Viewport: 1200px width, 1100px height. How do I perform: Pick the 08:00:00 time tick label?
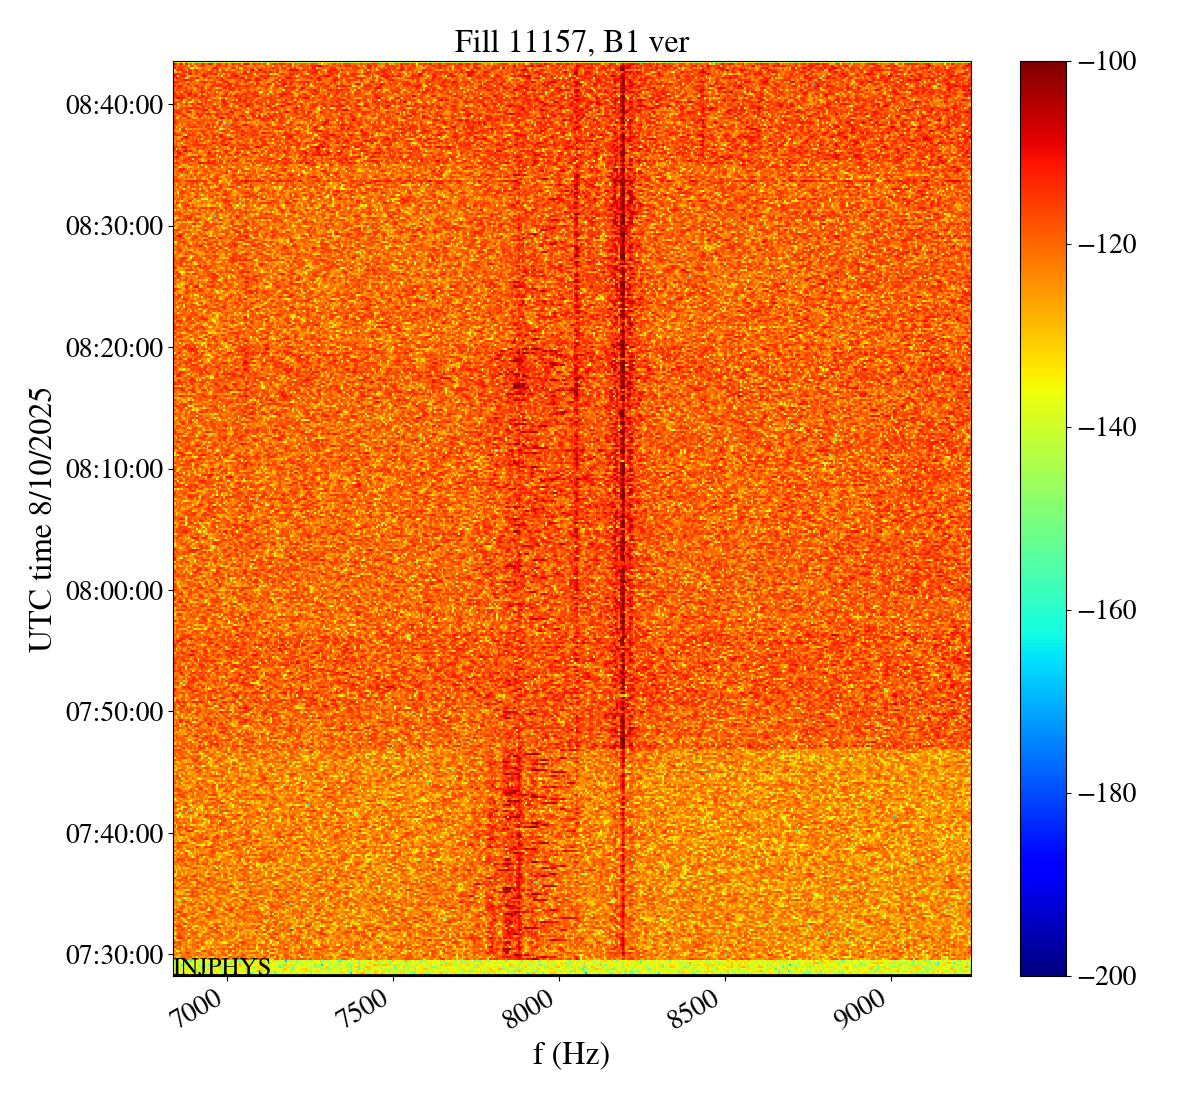pyautogui.click(x=115, y=590)
